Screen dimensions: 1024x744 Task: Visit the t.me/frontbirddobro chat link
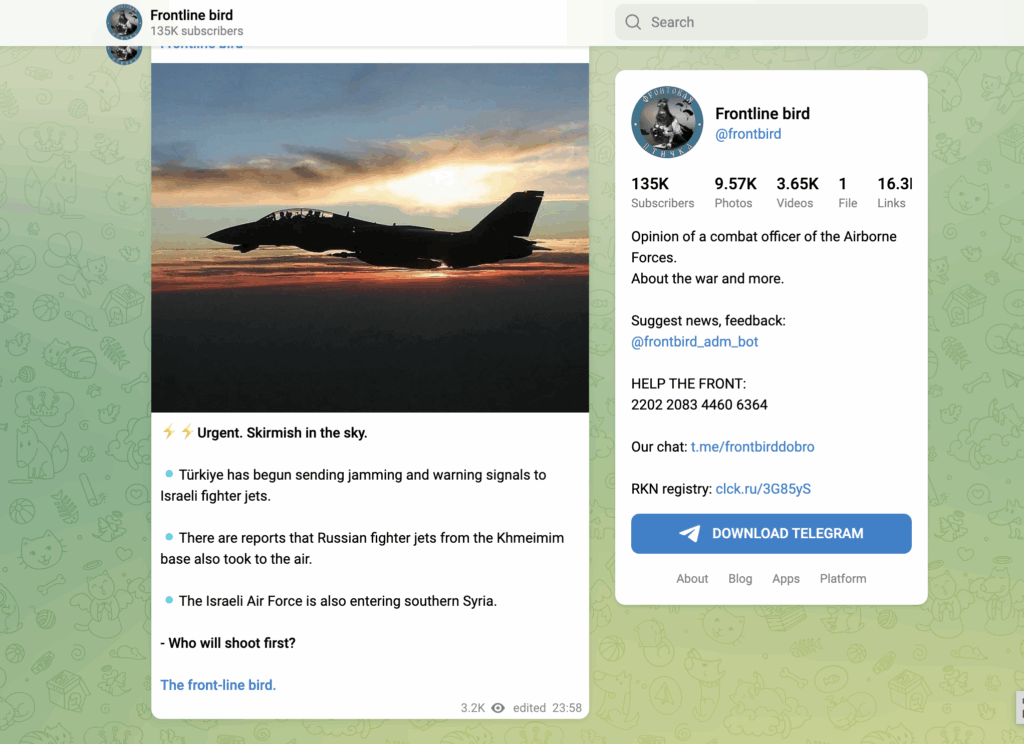coord(752,447)
